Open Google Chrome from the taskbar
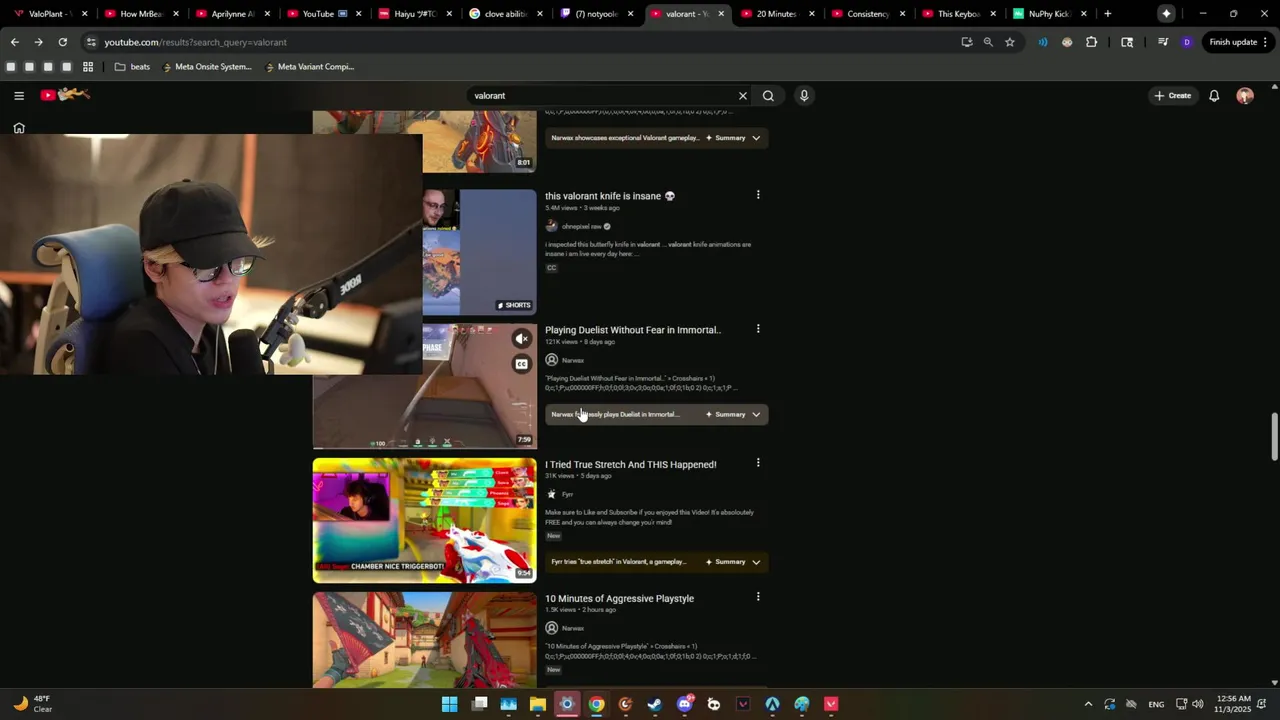The image size is (1280, 720). 597,704
